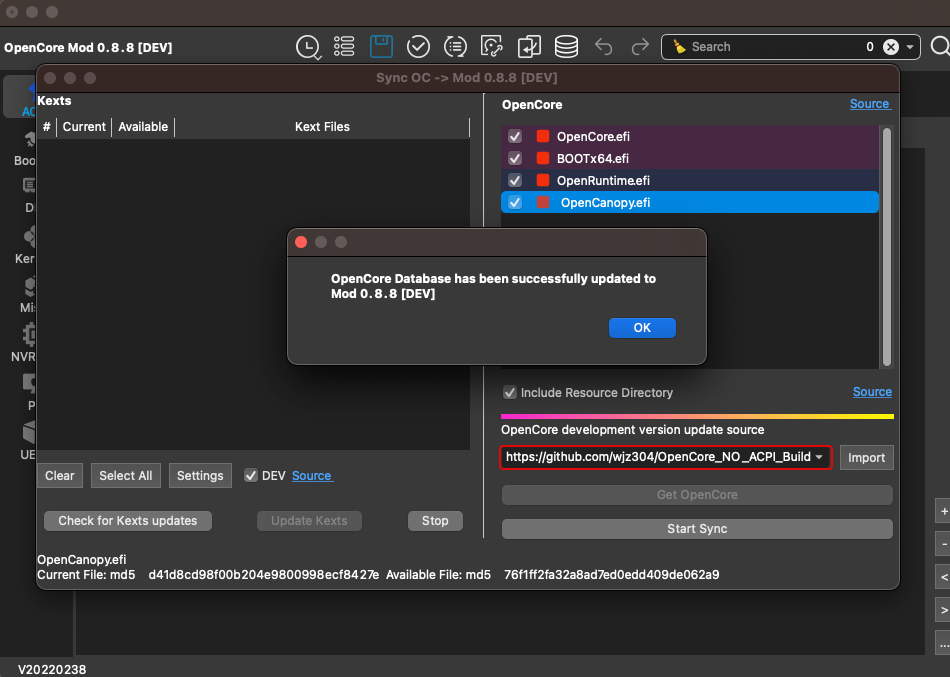Click the Update Kexts button

[310, 521]
